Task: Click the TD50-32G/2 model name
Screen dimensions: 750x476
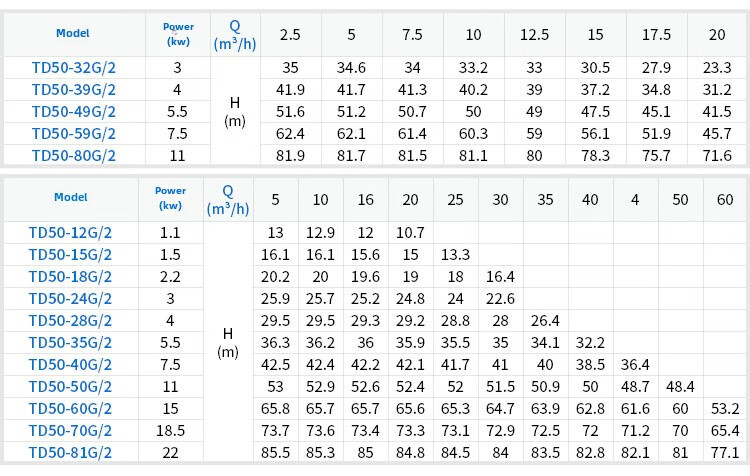Action: [73, 68]
